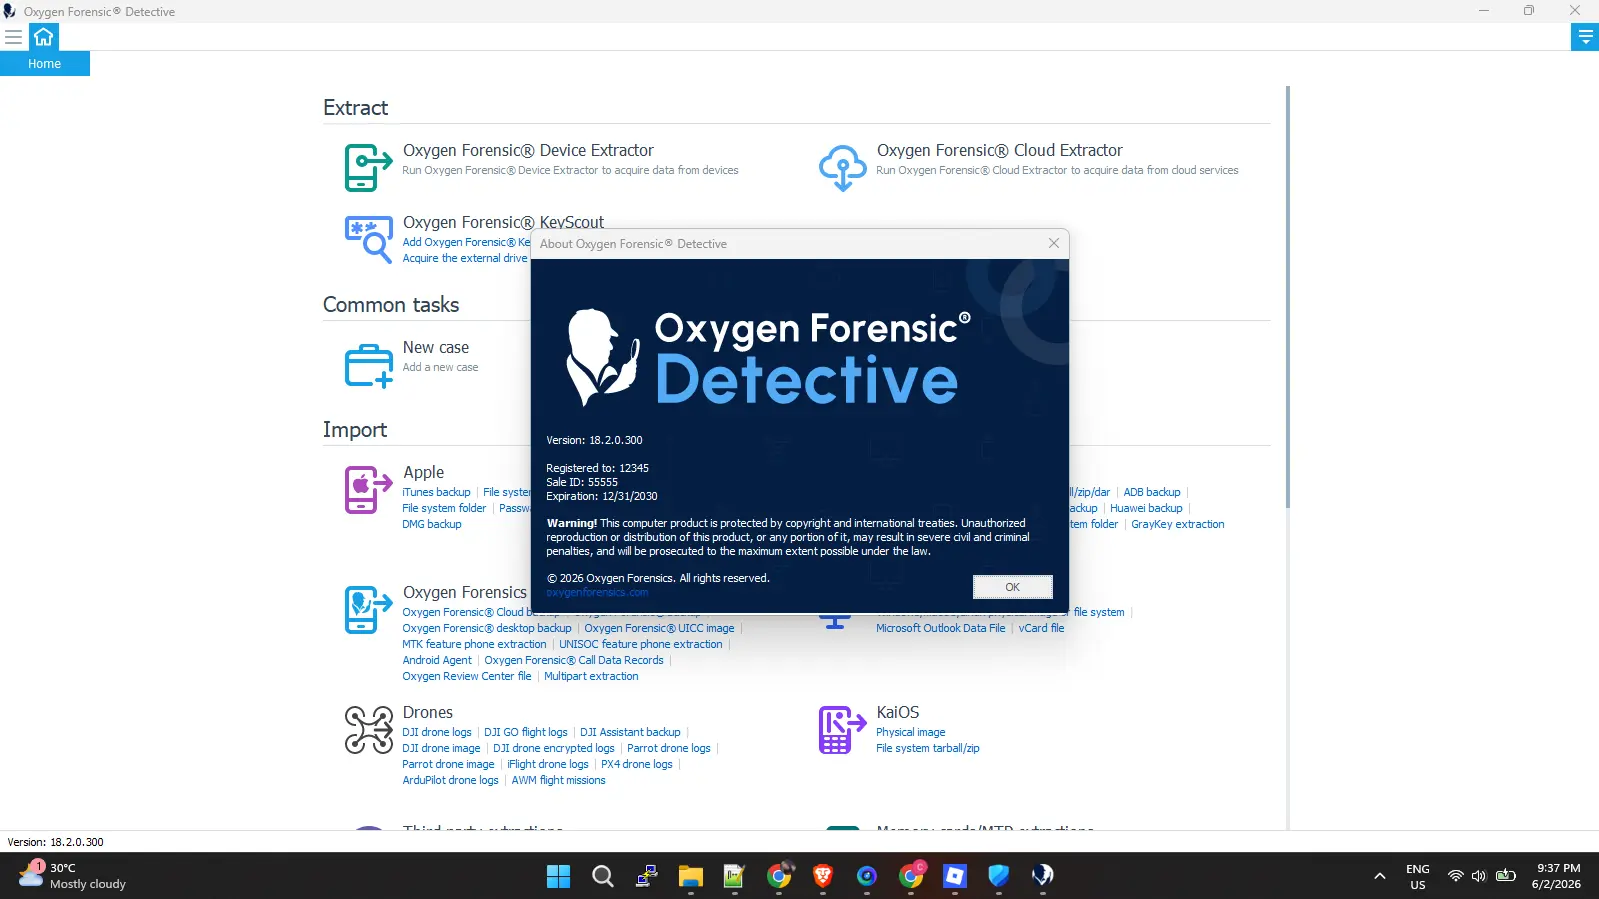This screenshot has height=899, width=1599.
Task: Click the page vertical scrollbar
Action: point(1287,296)
